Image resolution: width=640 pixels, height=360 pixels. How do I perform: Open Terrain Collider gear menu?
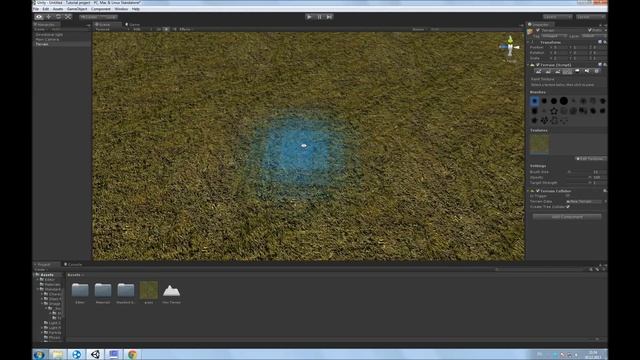(604, 191)
